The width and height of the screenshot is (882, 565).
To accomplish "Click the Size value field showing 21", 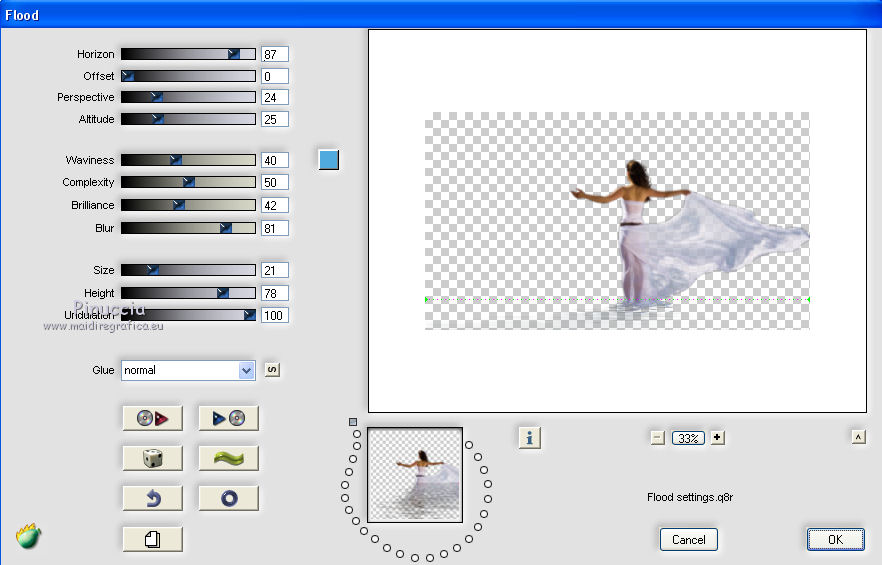I will pyautogui.click(x=274, y=270).
